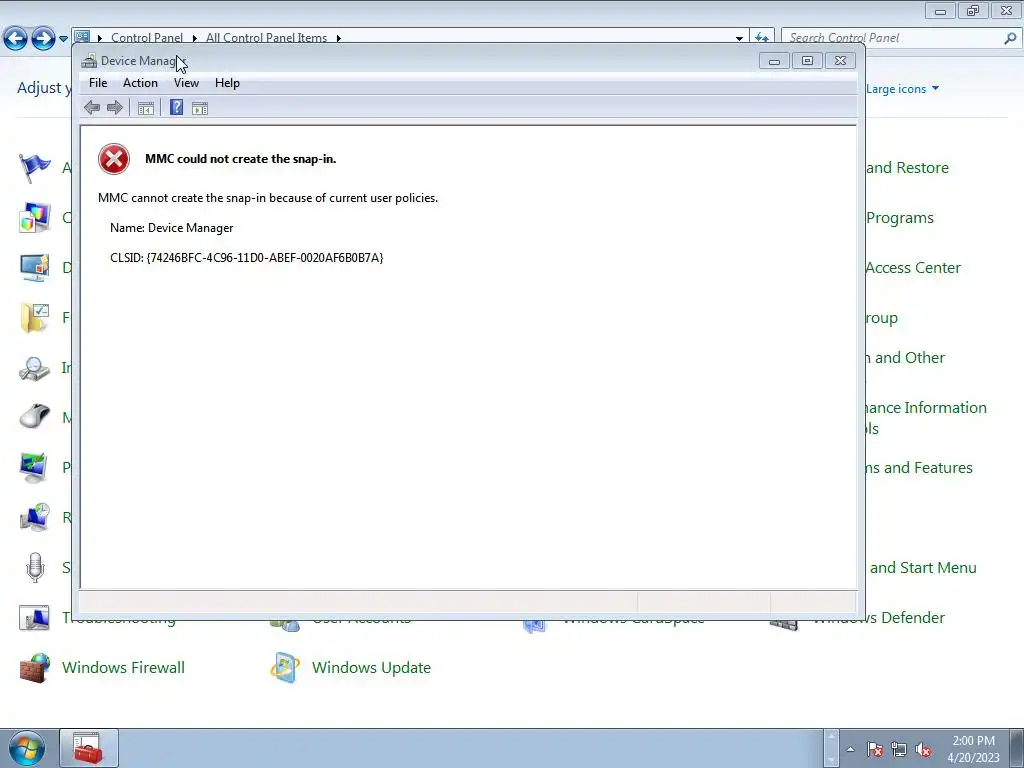Click the 'Name: Device Manager' text
The image size is (1024, 768).
click(172, 228)
